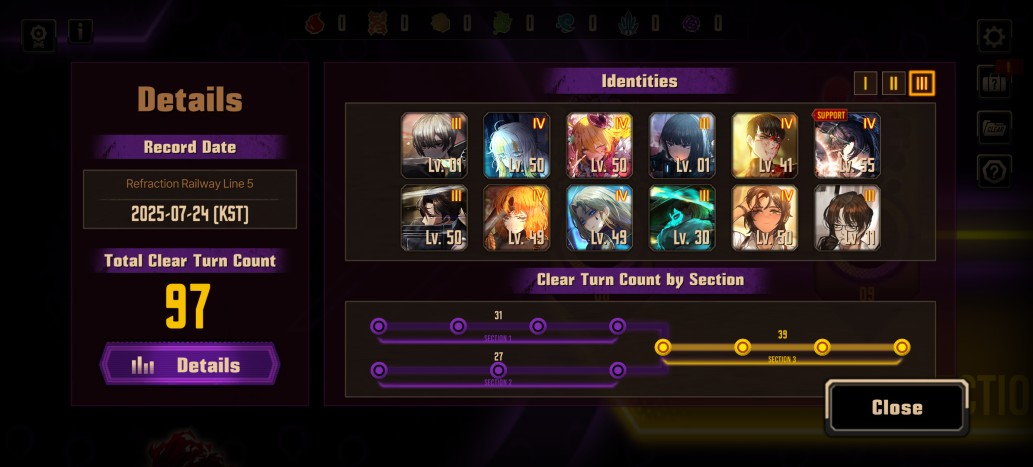Select team tab III
This screenshot has height=467, width=1033.
[922, 84]
